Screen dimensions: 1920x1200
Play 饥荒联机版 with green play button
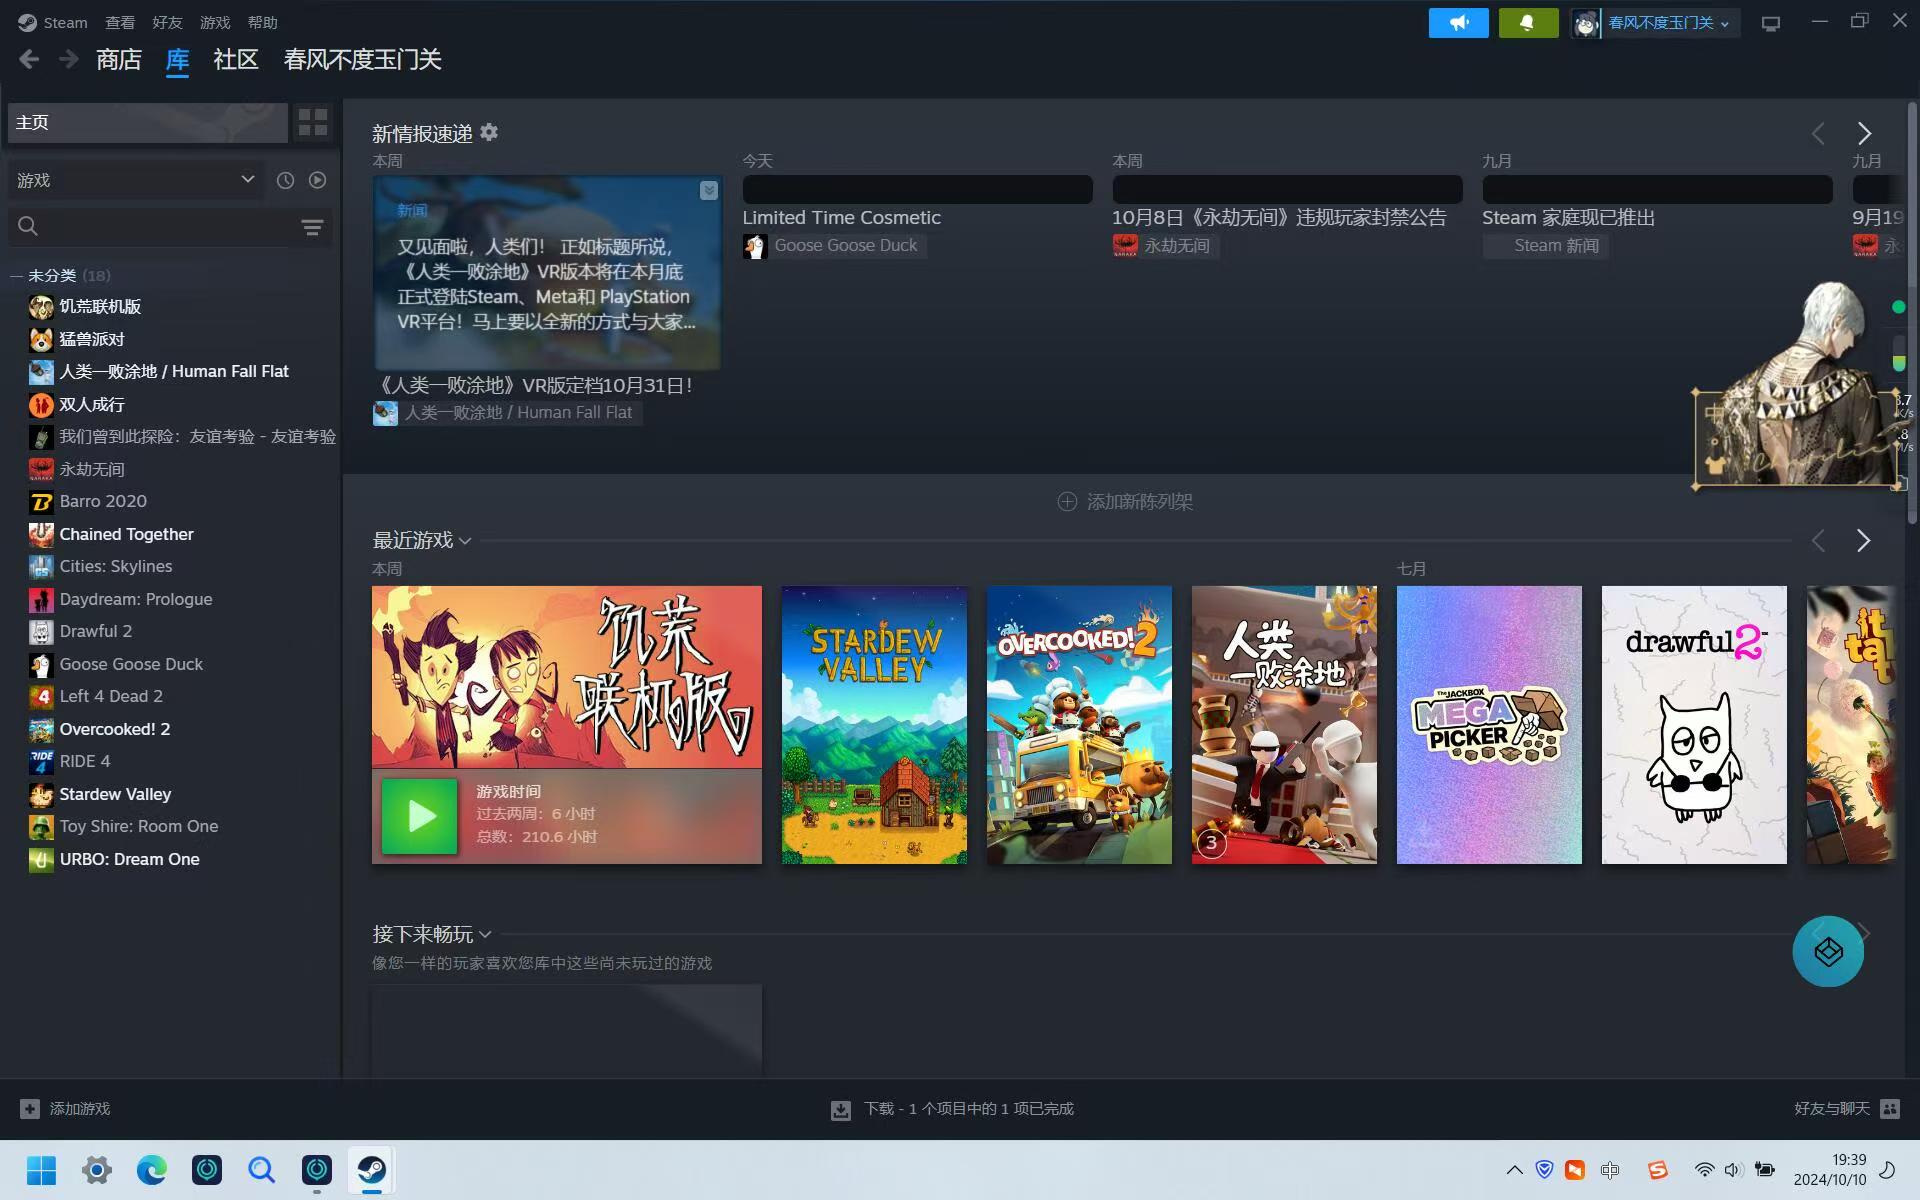tap(420, 817)
